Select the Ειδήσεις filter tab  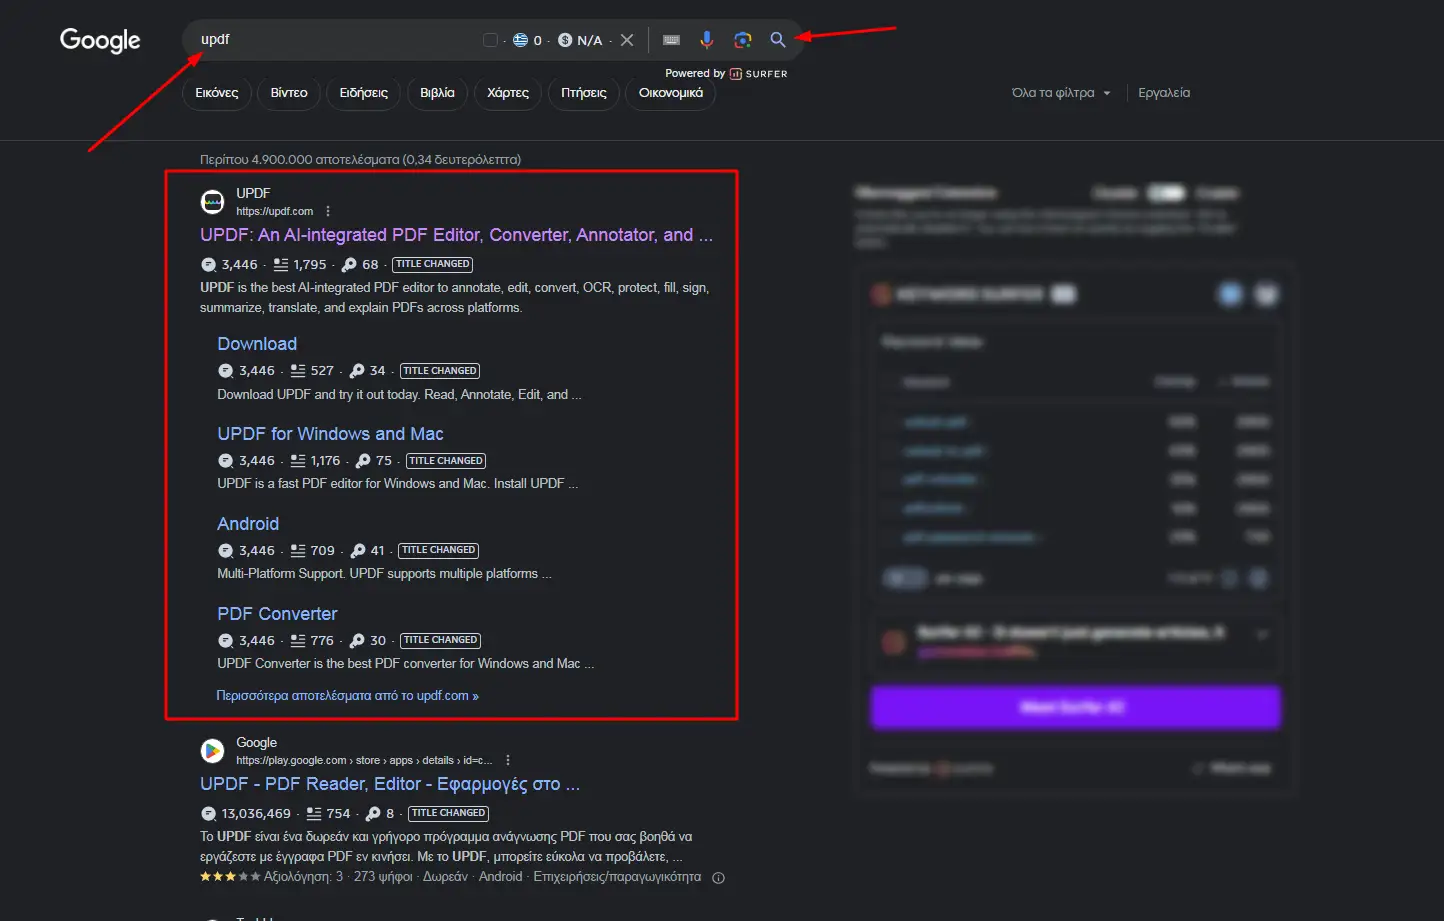tap(363, 93)
